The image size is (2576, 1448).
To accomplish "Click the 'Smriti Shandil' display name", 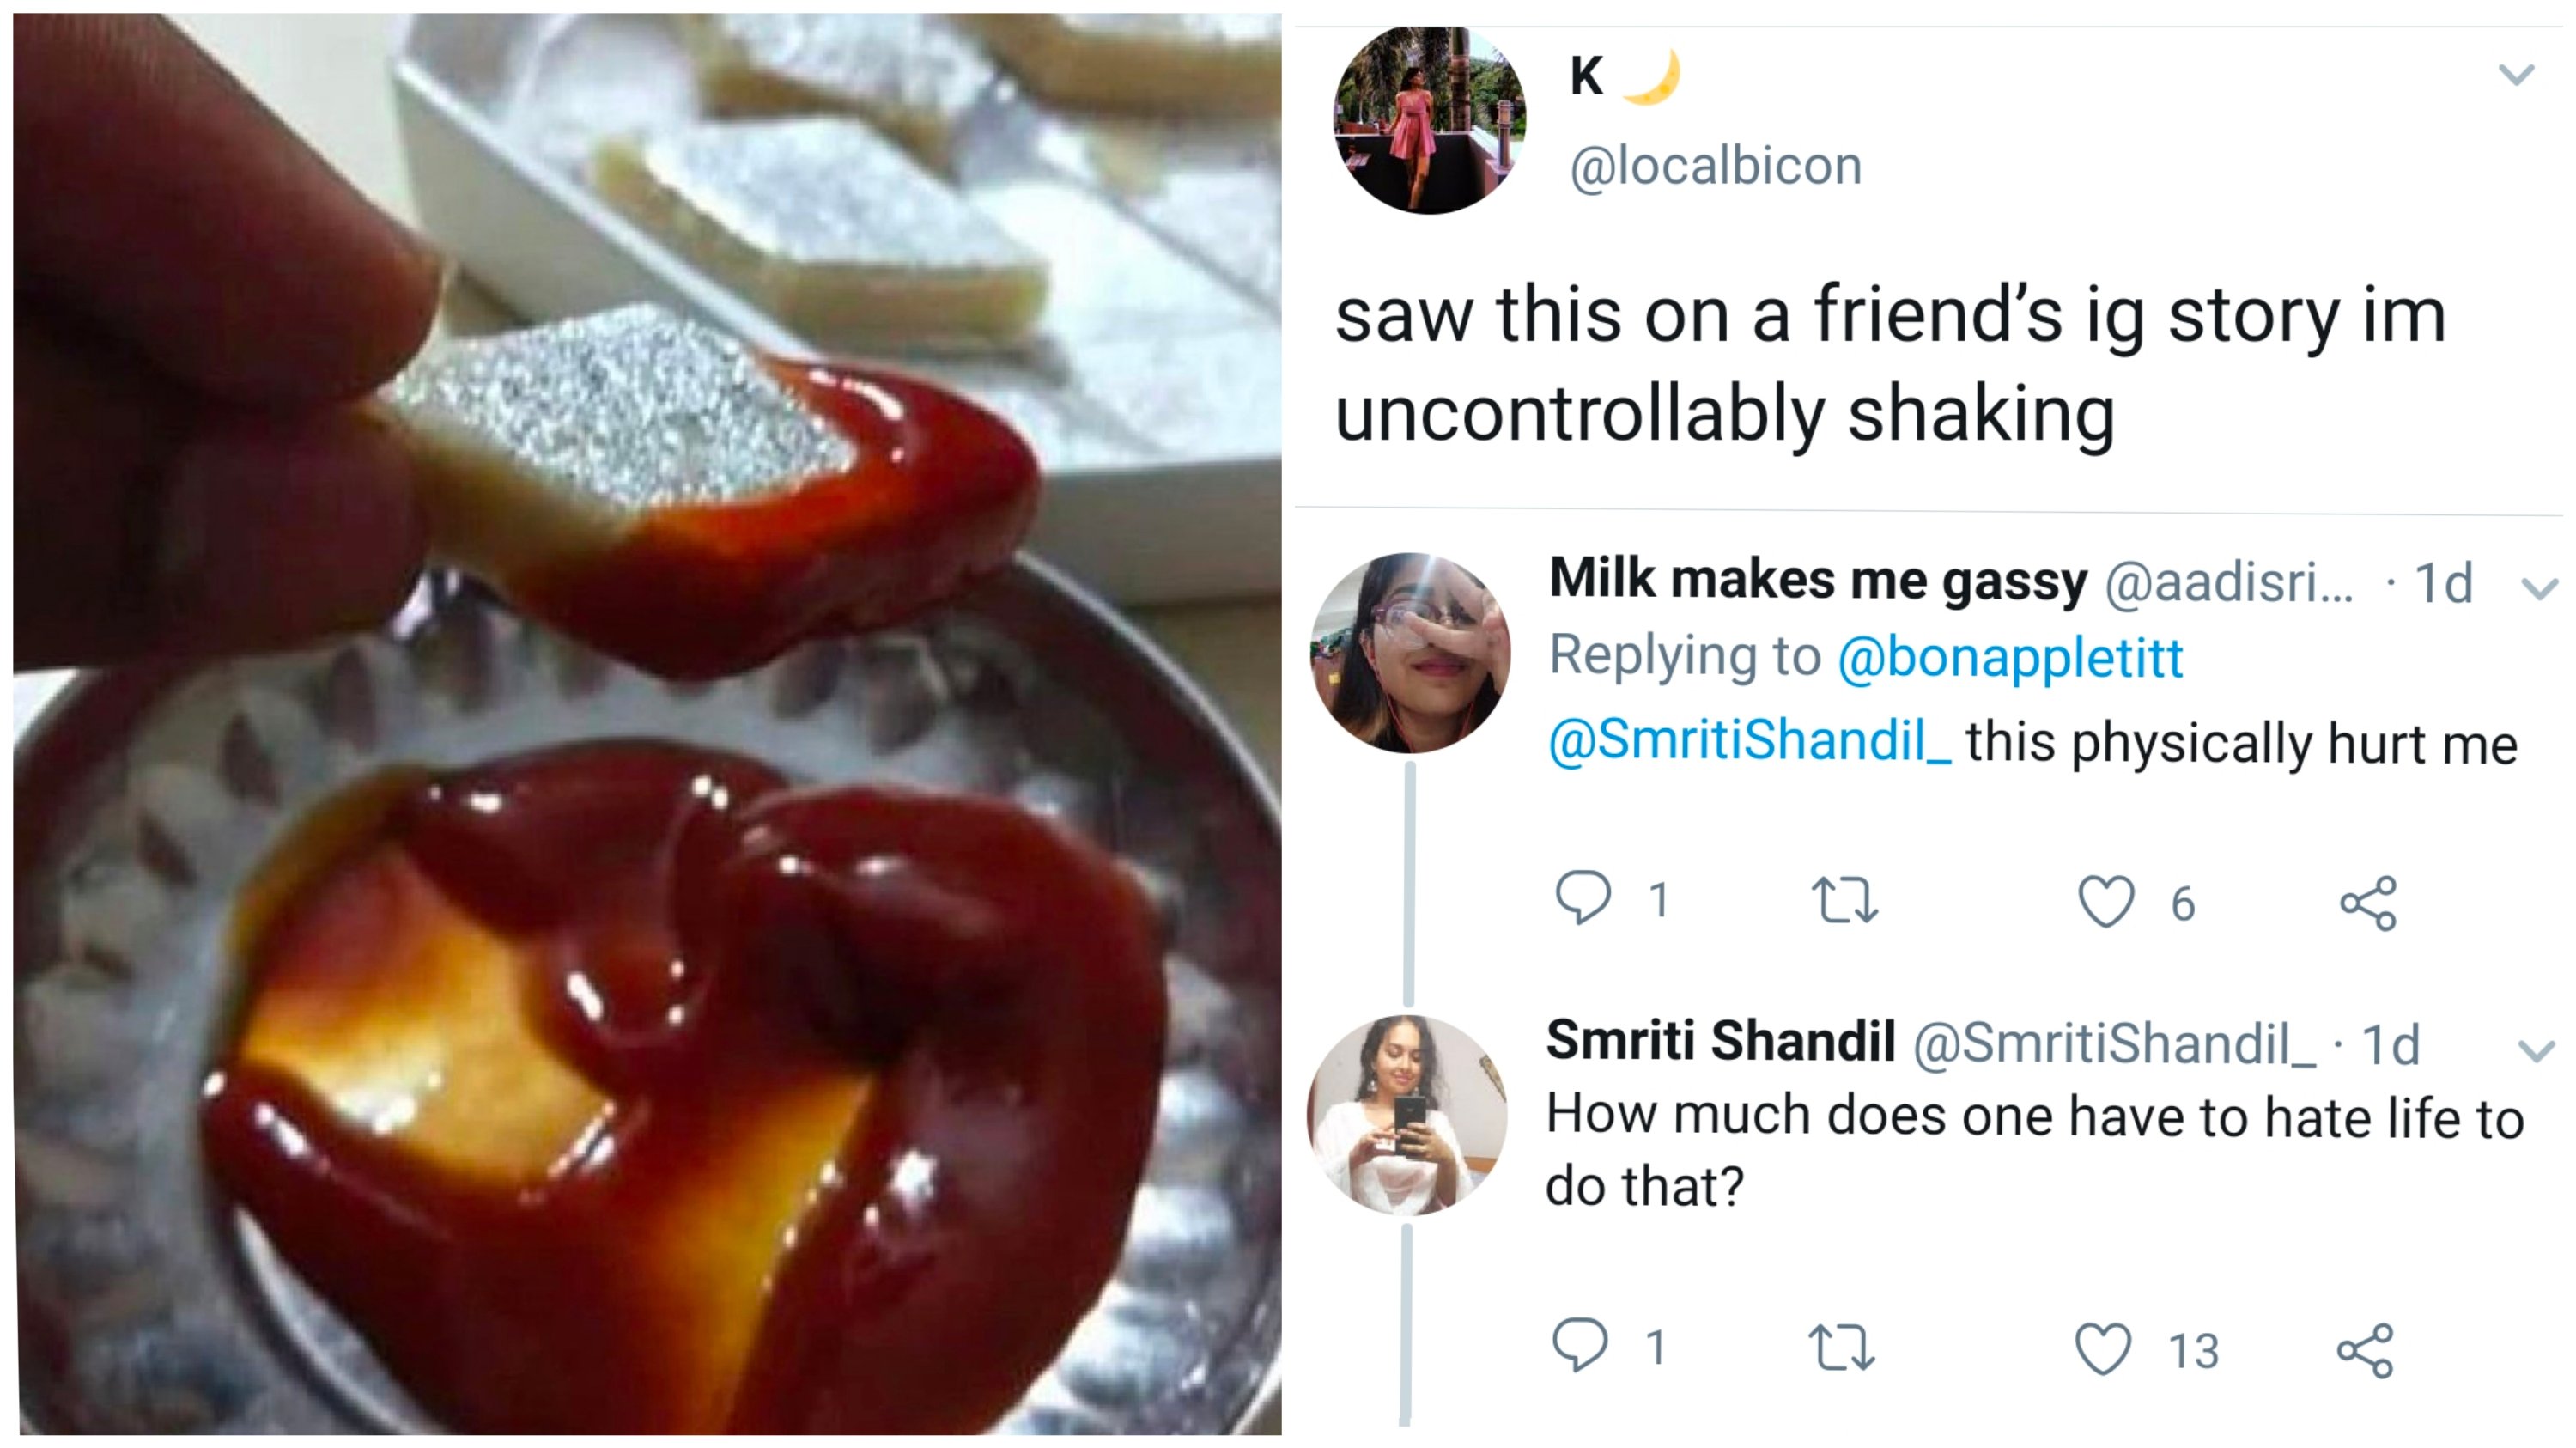I will point(1720,1040).
